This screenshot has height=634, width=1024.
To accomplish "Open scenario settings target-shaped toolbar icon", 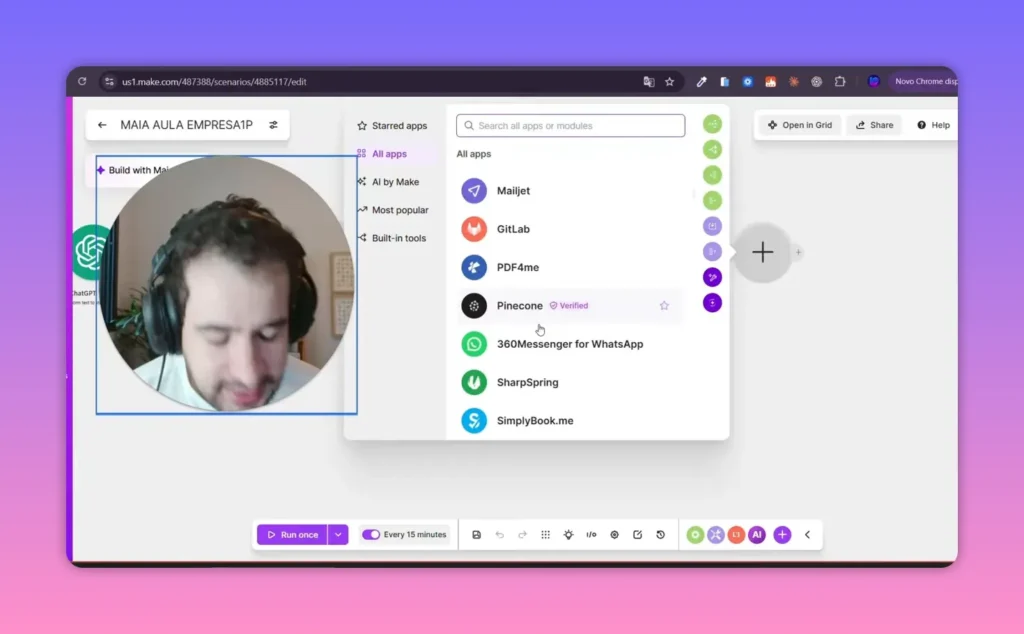I will coord(615,535).
